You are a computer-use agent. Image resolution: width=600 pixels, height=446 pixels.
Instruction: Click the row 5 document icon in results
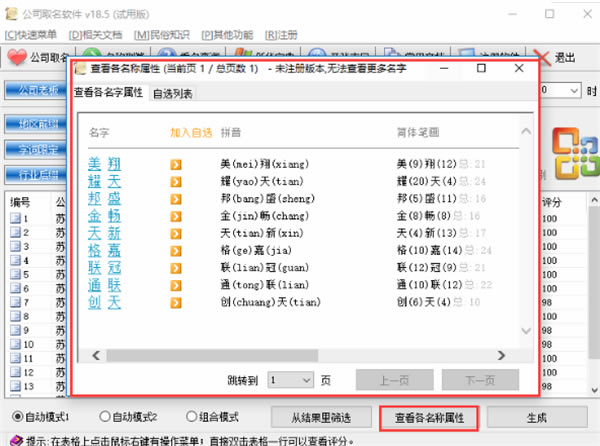click(x=16, y=274)
